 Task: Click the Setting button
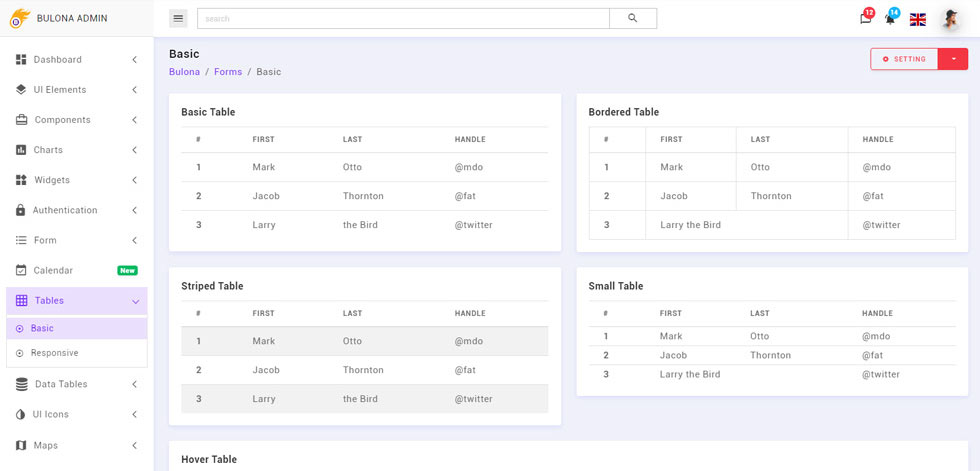[x=904, y=59]
